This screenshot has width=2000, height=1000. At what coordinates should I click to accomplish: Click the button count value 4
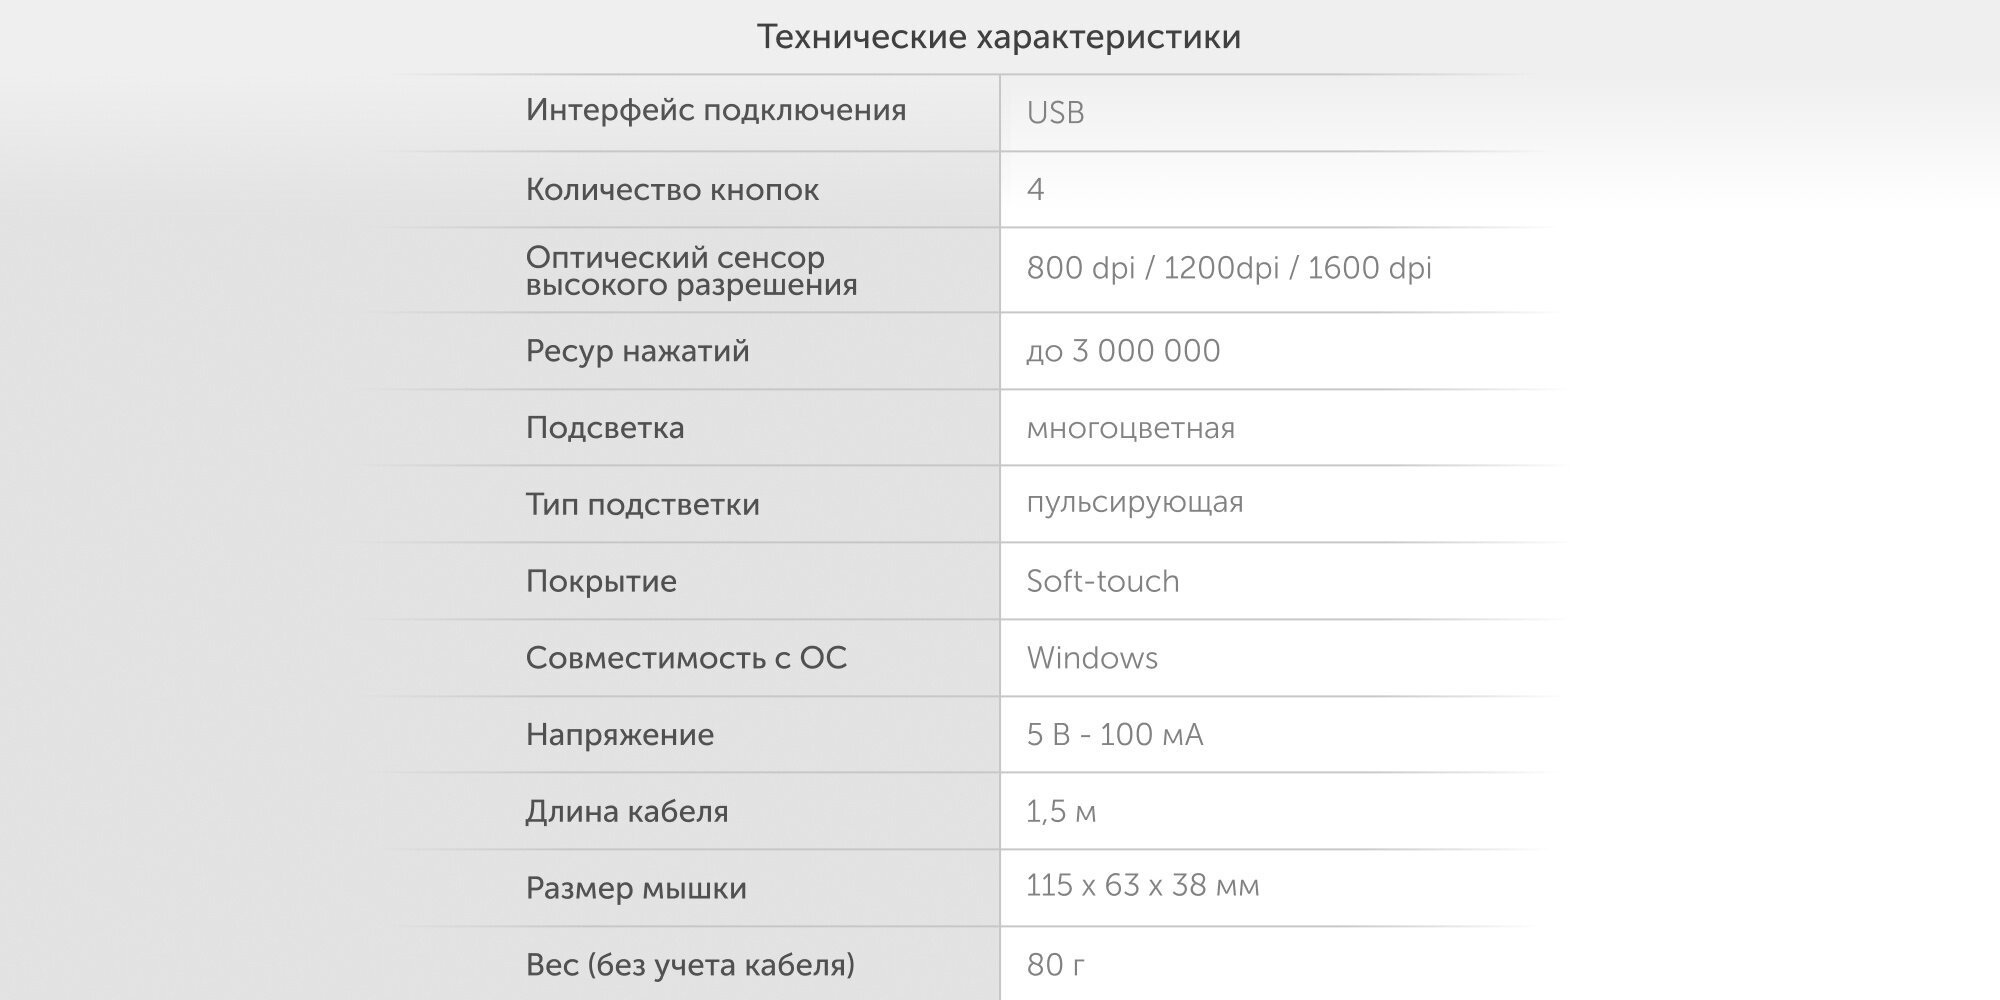(x=1036, y=189)
